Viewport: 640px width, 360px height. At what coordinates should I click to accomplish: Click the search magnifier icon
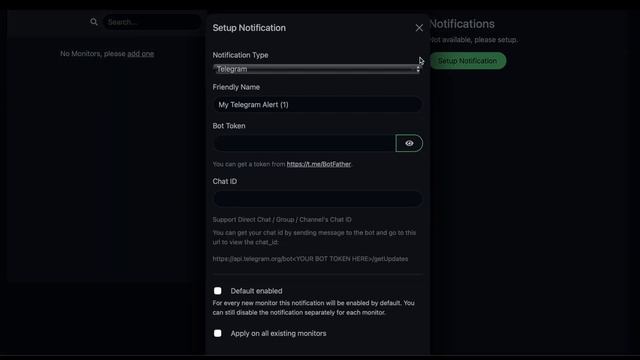pos(94,22)
